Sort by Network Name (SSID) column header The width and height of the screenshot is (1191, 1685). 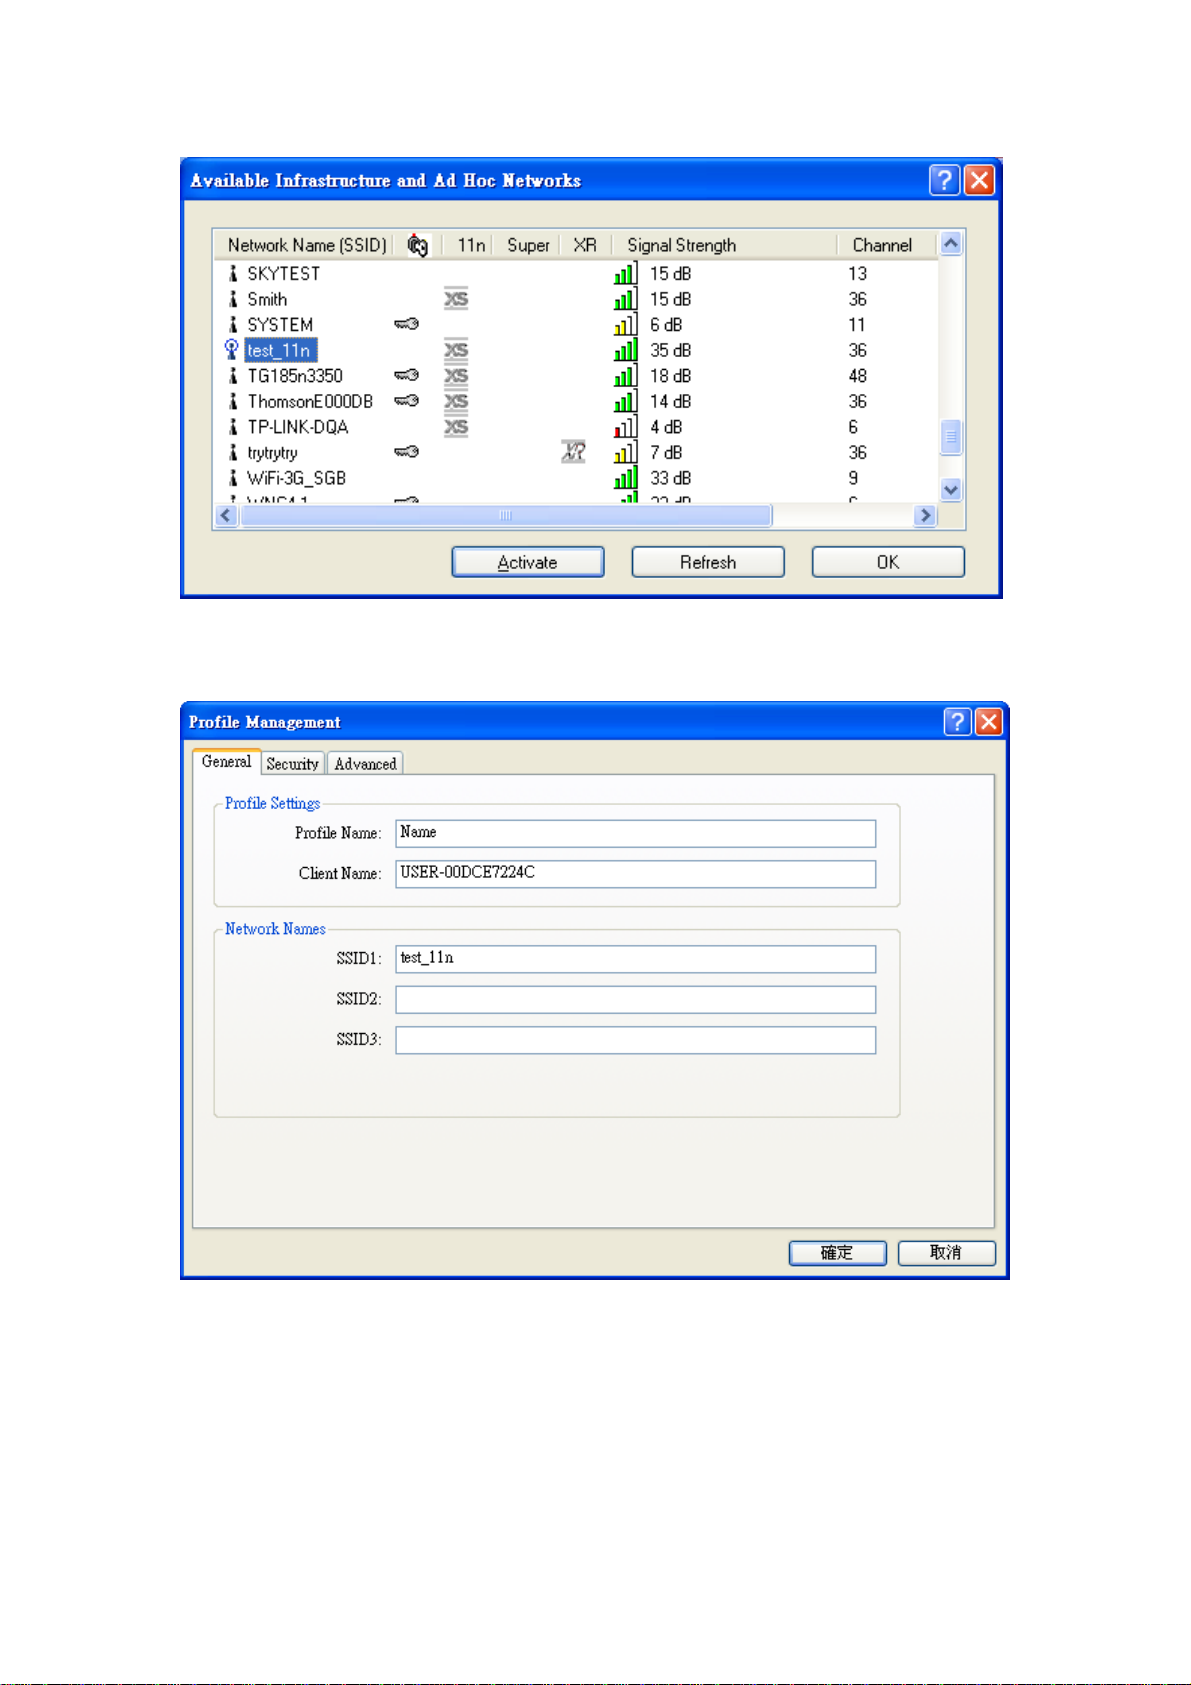click(x=306, y=245)
